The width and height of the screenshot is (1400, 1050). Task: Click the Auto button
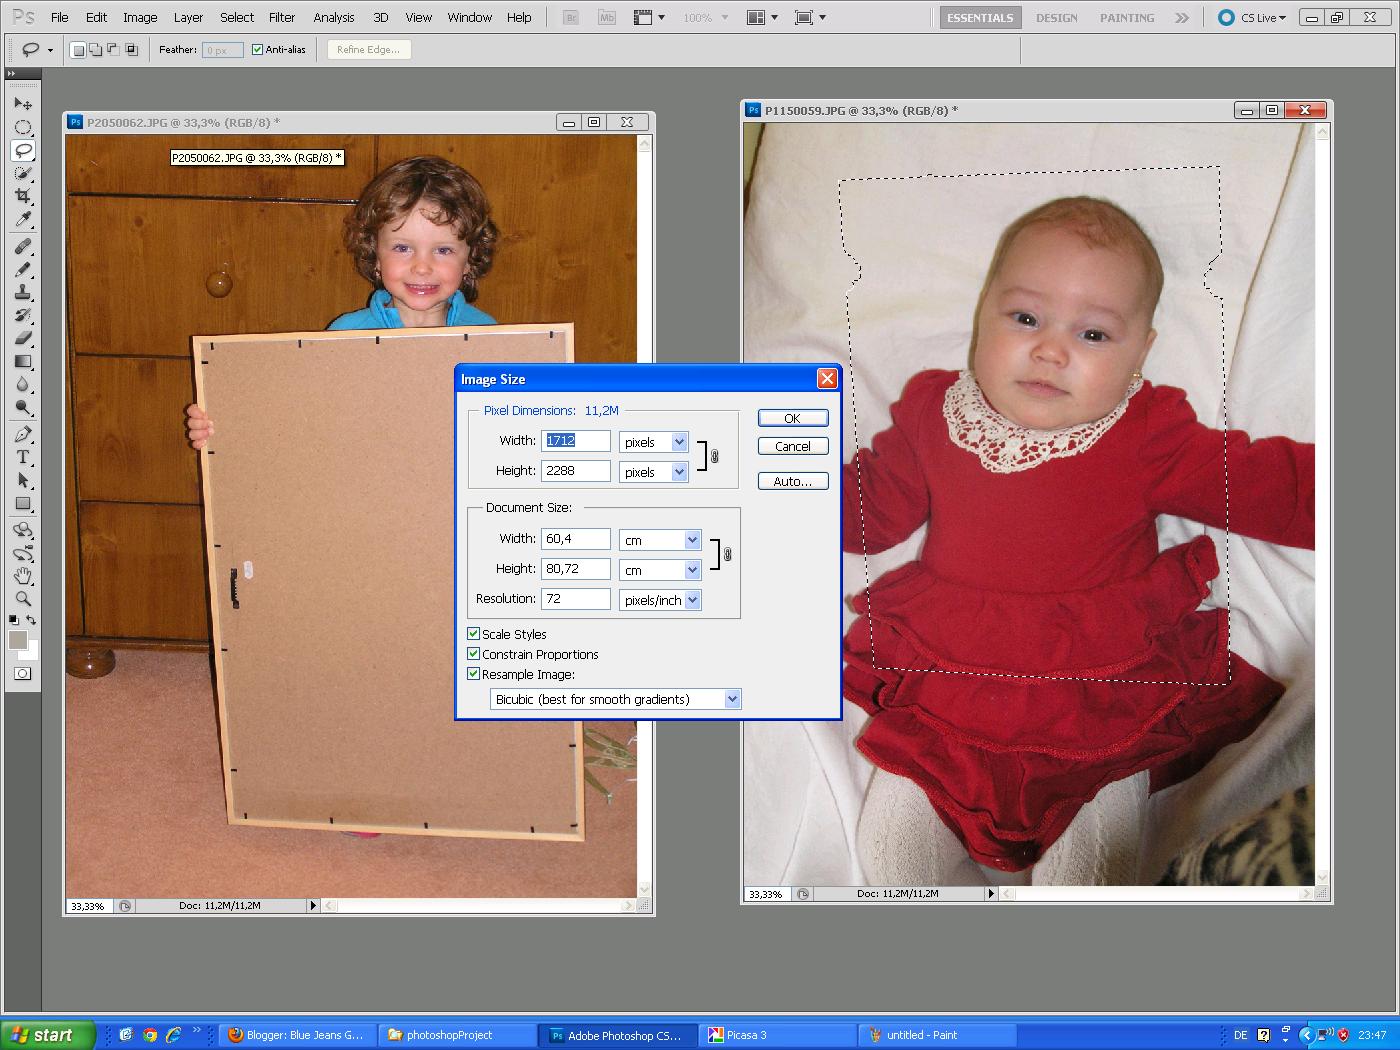tap(792, 481)
